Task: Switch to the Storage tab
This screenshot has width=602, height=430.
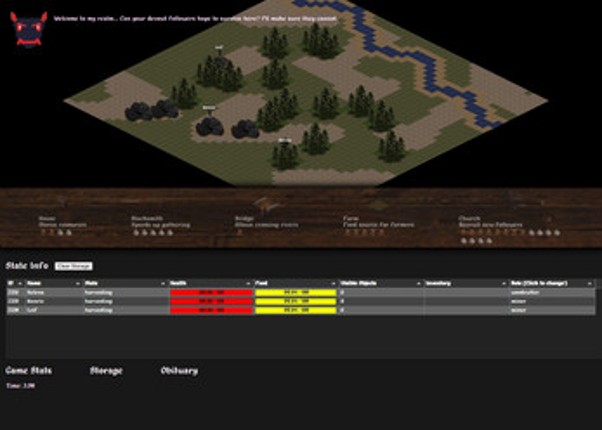Action: click(106, 371)
